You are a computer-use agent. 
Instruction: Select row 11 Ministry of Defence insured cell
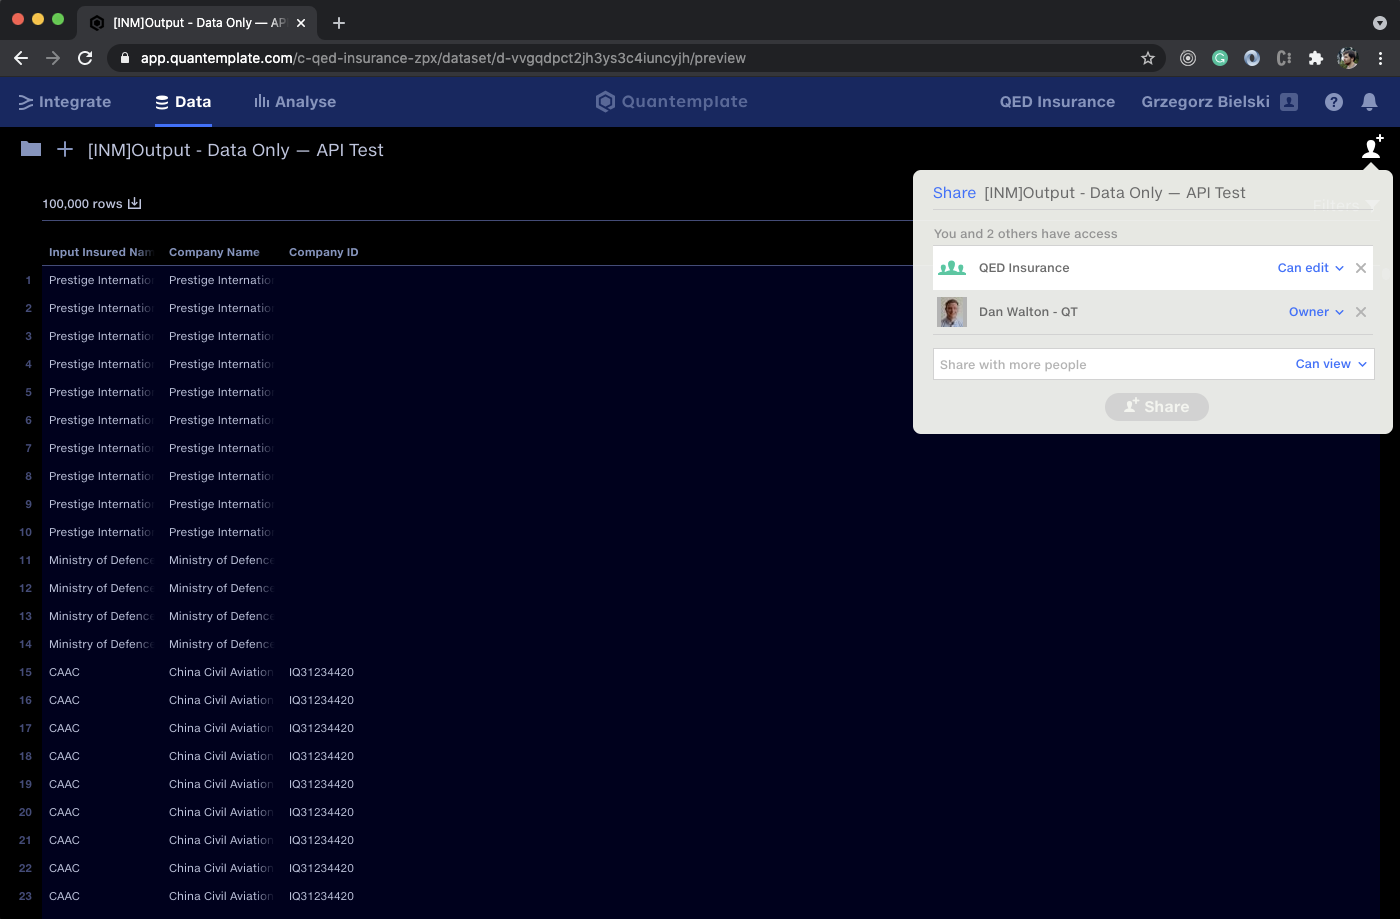pyautogui.click(x=100, y=560)
